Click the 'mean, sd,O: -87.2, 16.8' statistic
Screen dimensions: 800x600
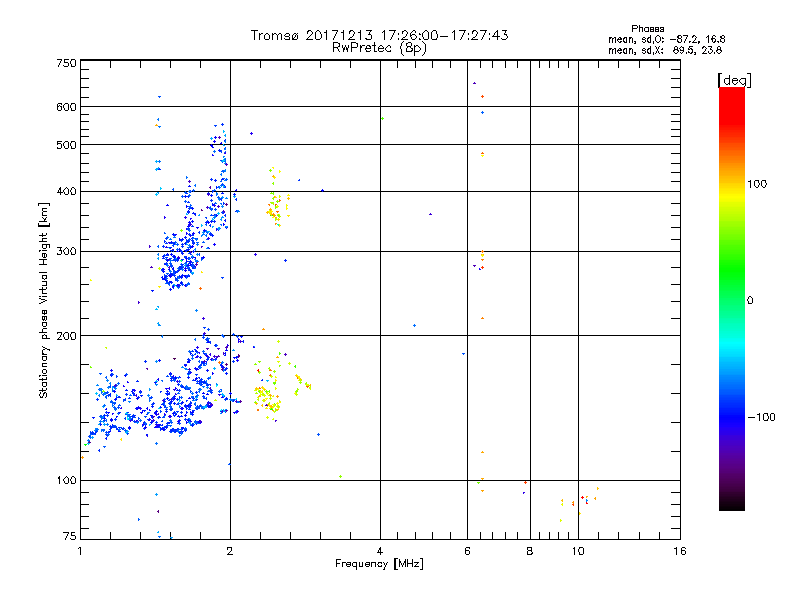click(x=666, y=39)
